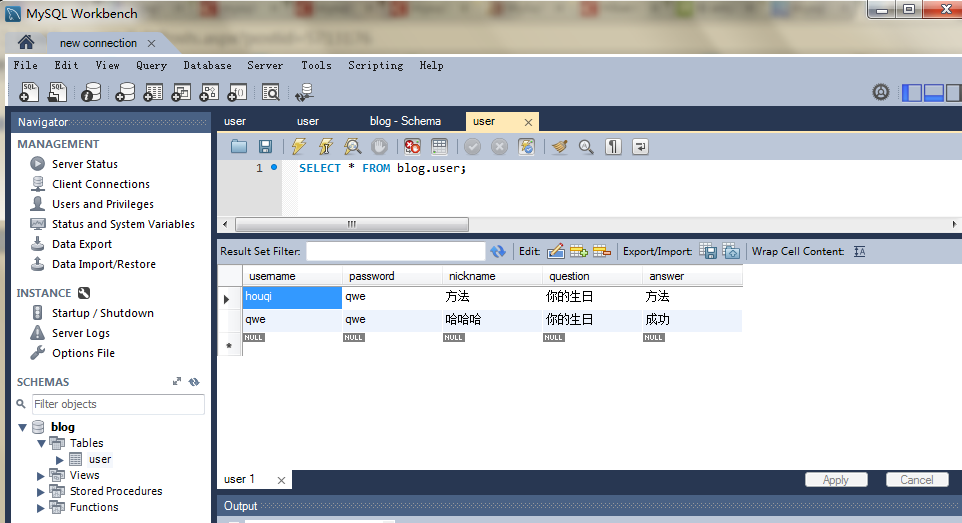Toggle the sidebar panel visibility

tap(912, 93)
